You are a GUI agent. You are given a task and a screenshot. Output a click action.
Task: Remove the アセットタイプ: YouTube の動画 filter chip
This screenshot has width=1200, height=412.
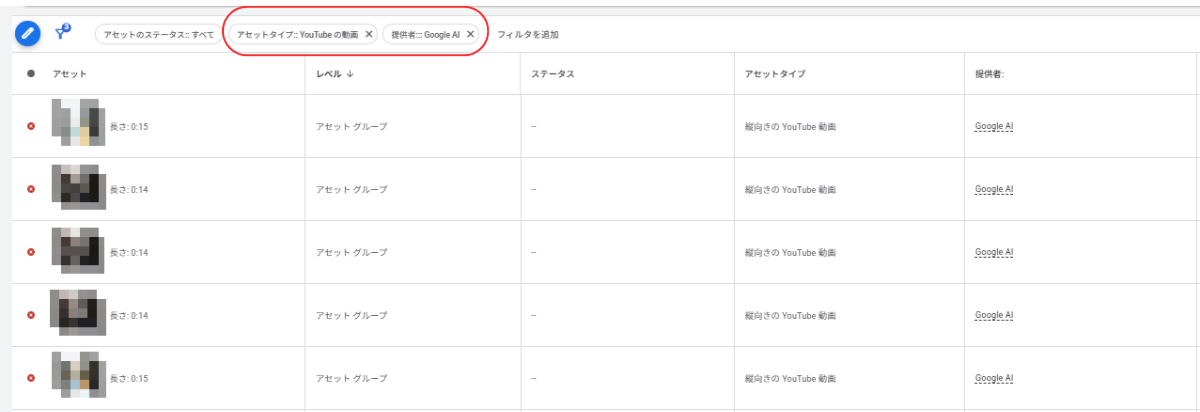click(369, 34)
